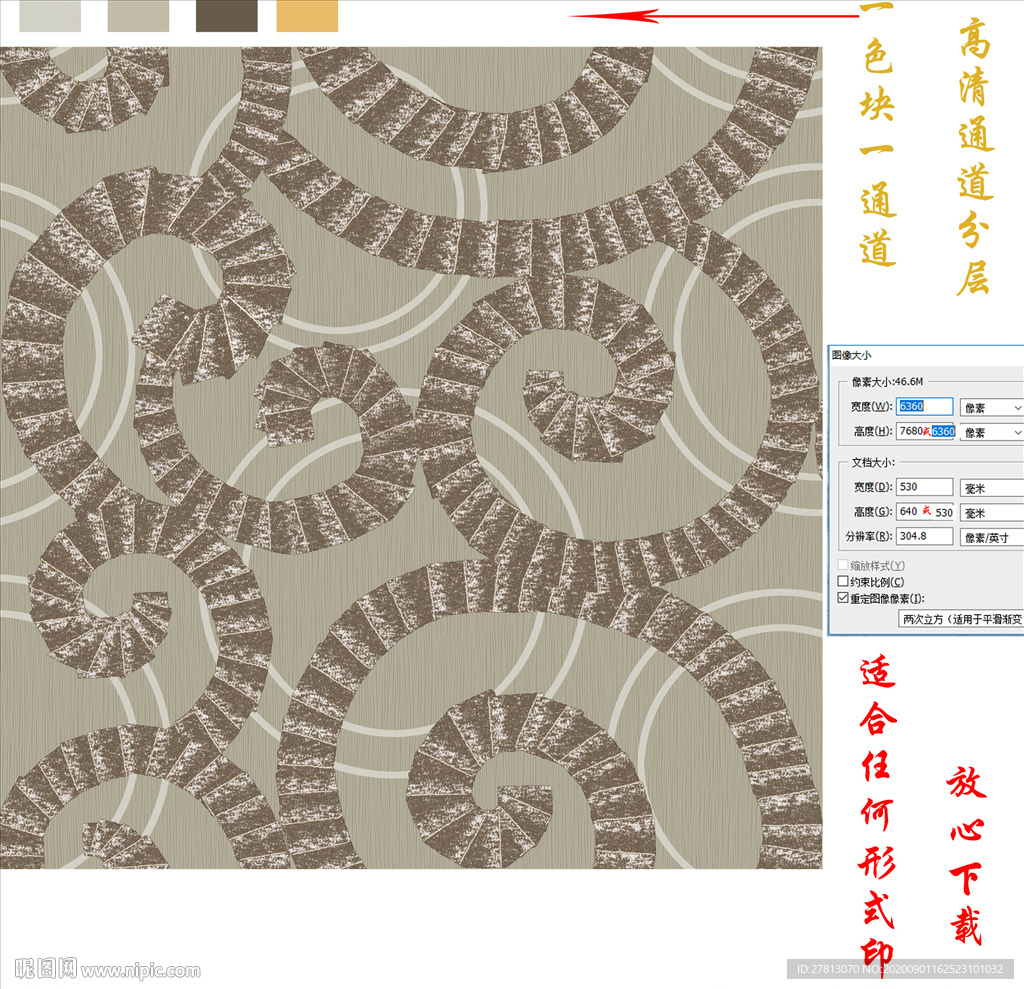Enable the 约束比例 checkbox
Screen dimensions: 1024x989
(843, 581)
